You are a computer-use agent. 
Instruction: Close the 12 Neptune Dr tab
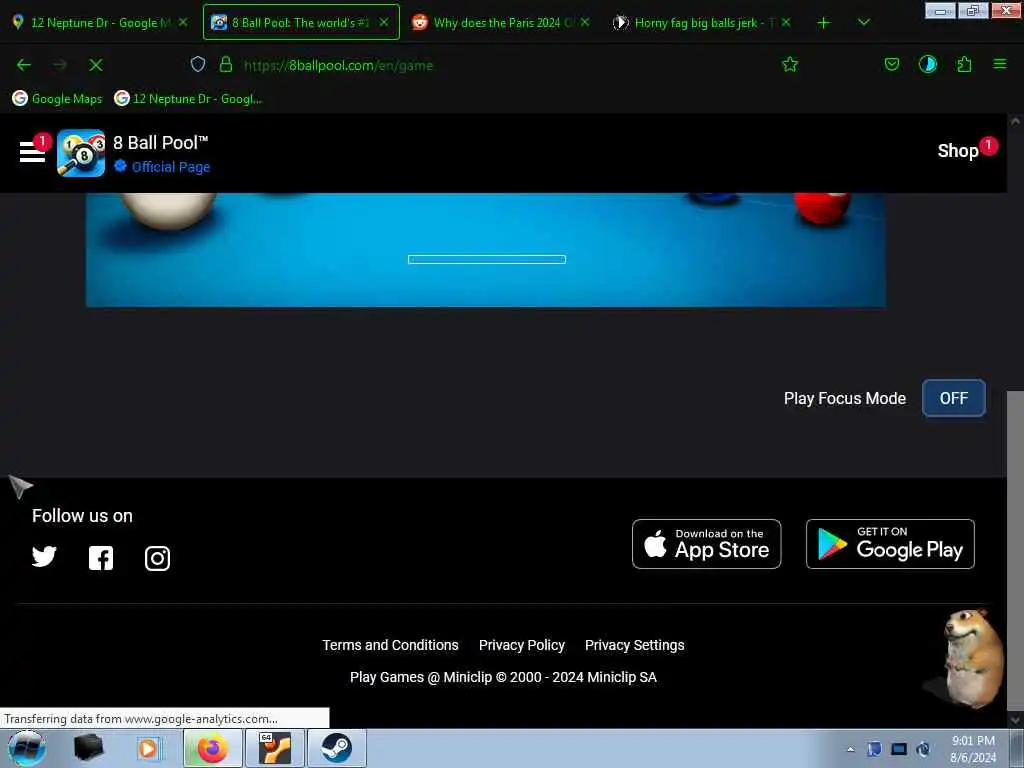pyautogui.click(x=184, y=22)
